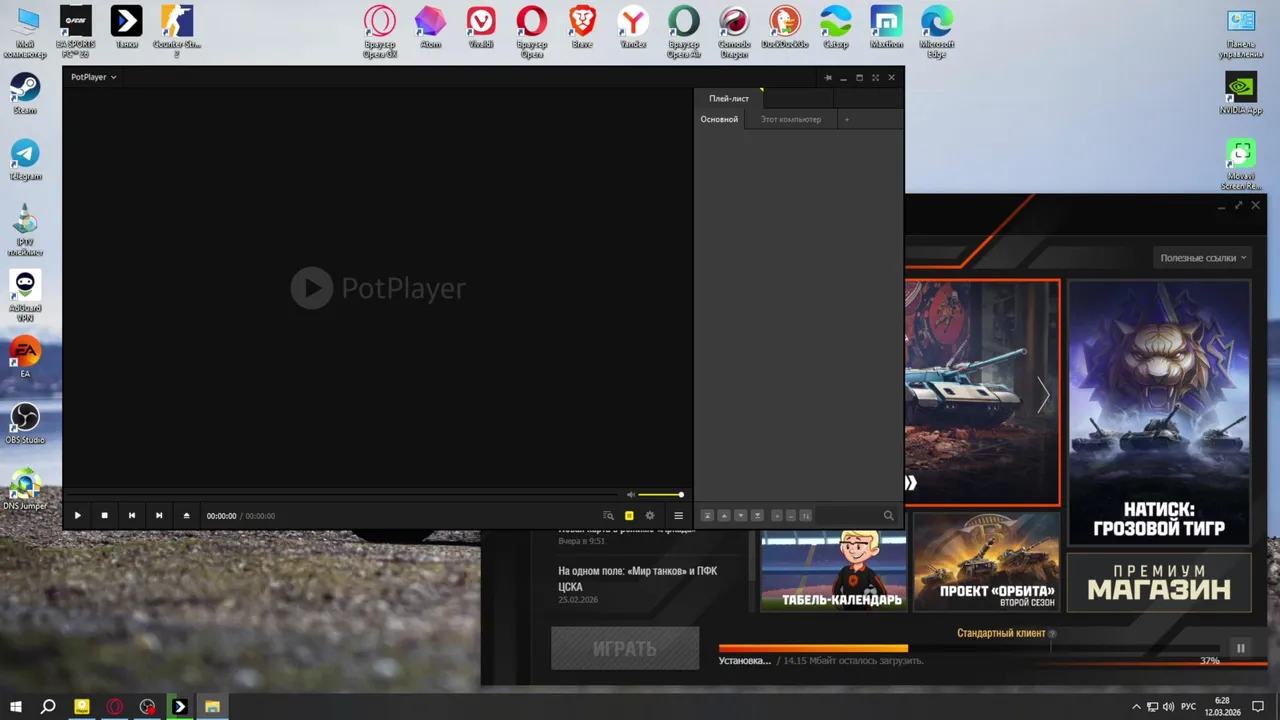Click the playlist sort button

point(805,516)
